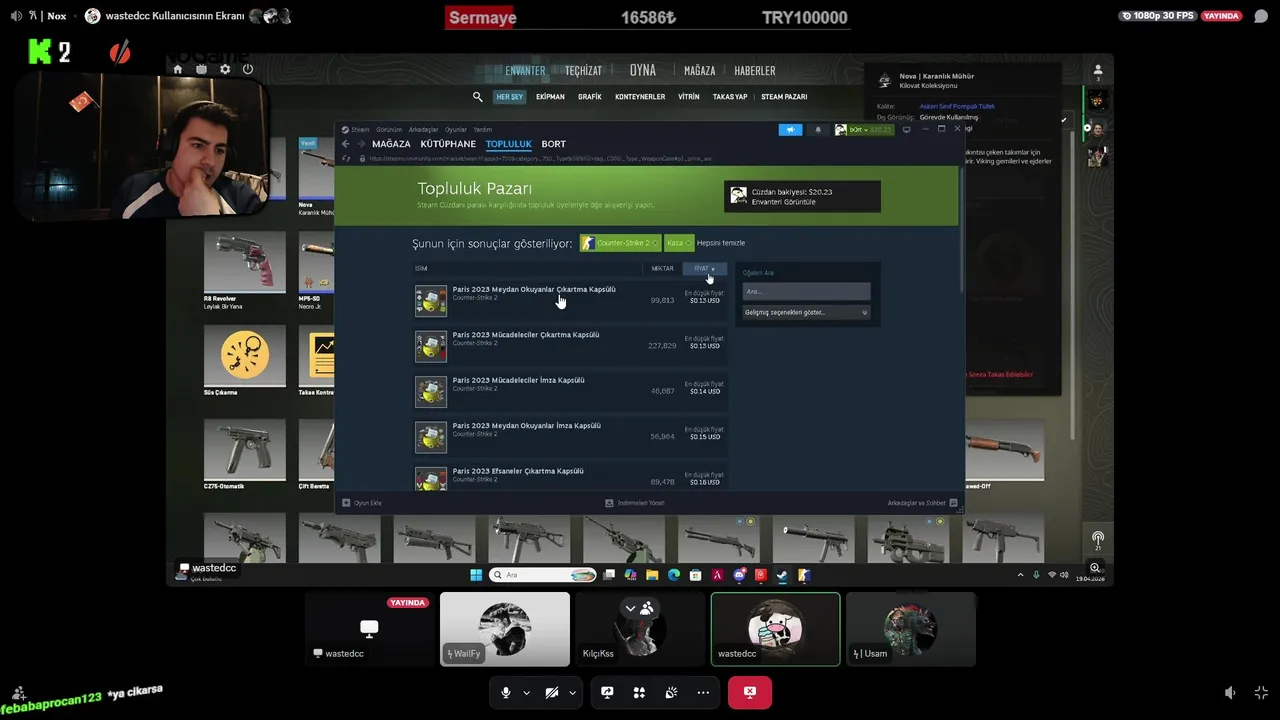Sort market results by FİYAT

click(704, 268)
